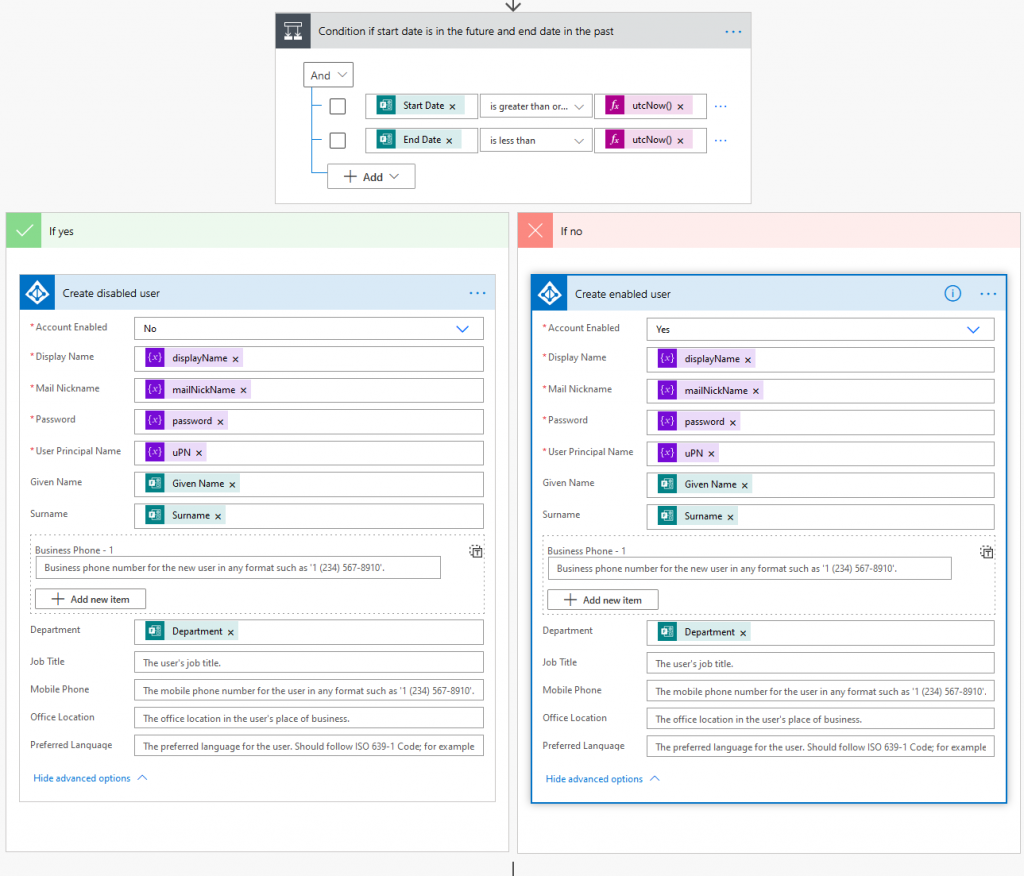Screen dimensions: 1024x876
Task: Remove the Start Date token from condition
Action: pyautogui.click(x=452, y=106)
